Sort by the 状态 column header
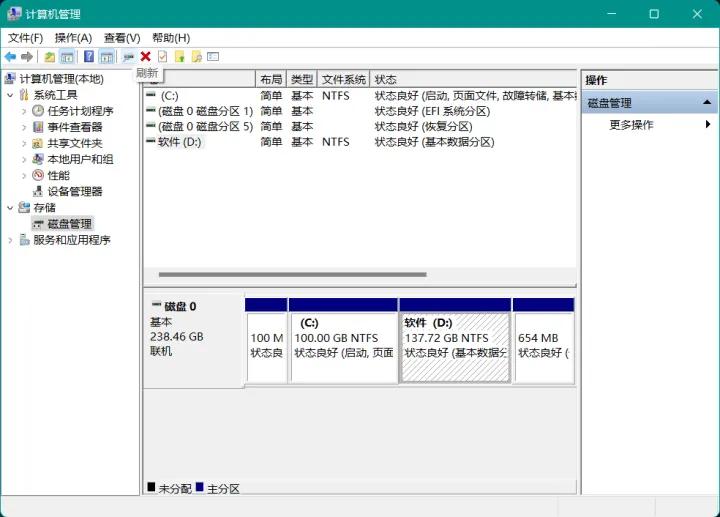 [x=473, y=79]
